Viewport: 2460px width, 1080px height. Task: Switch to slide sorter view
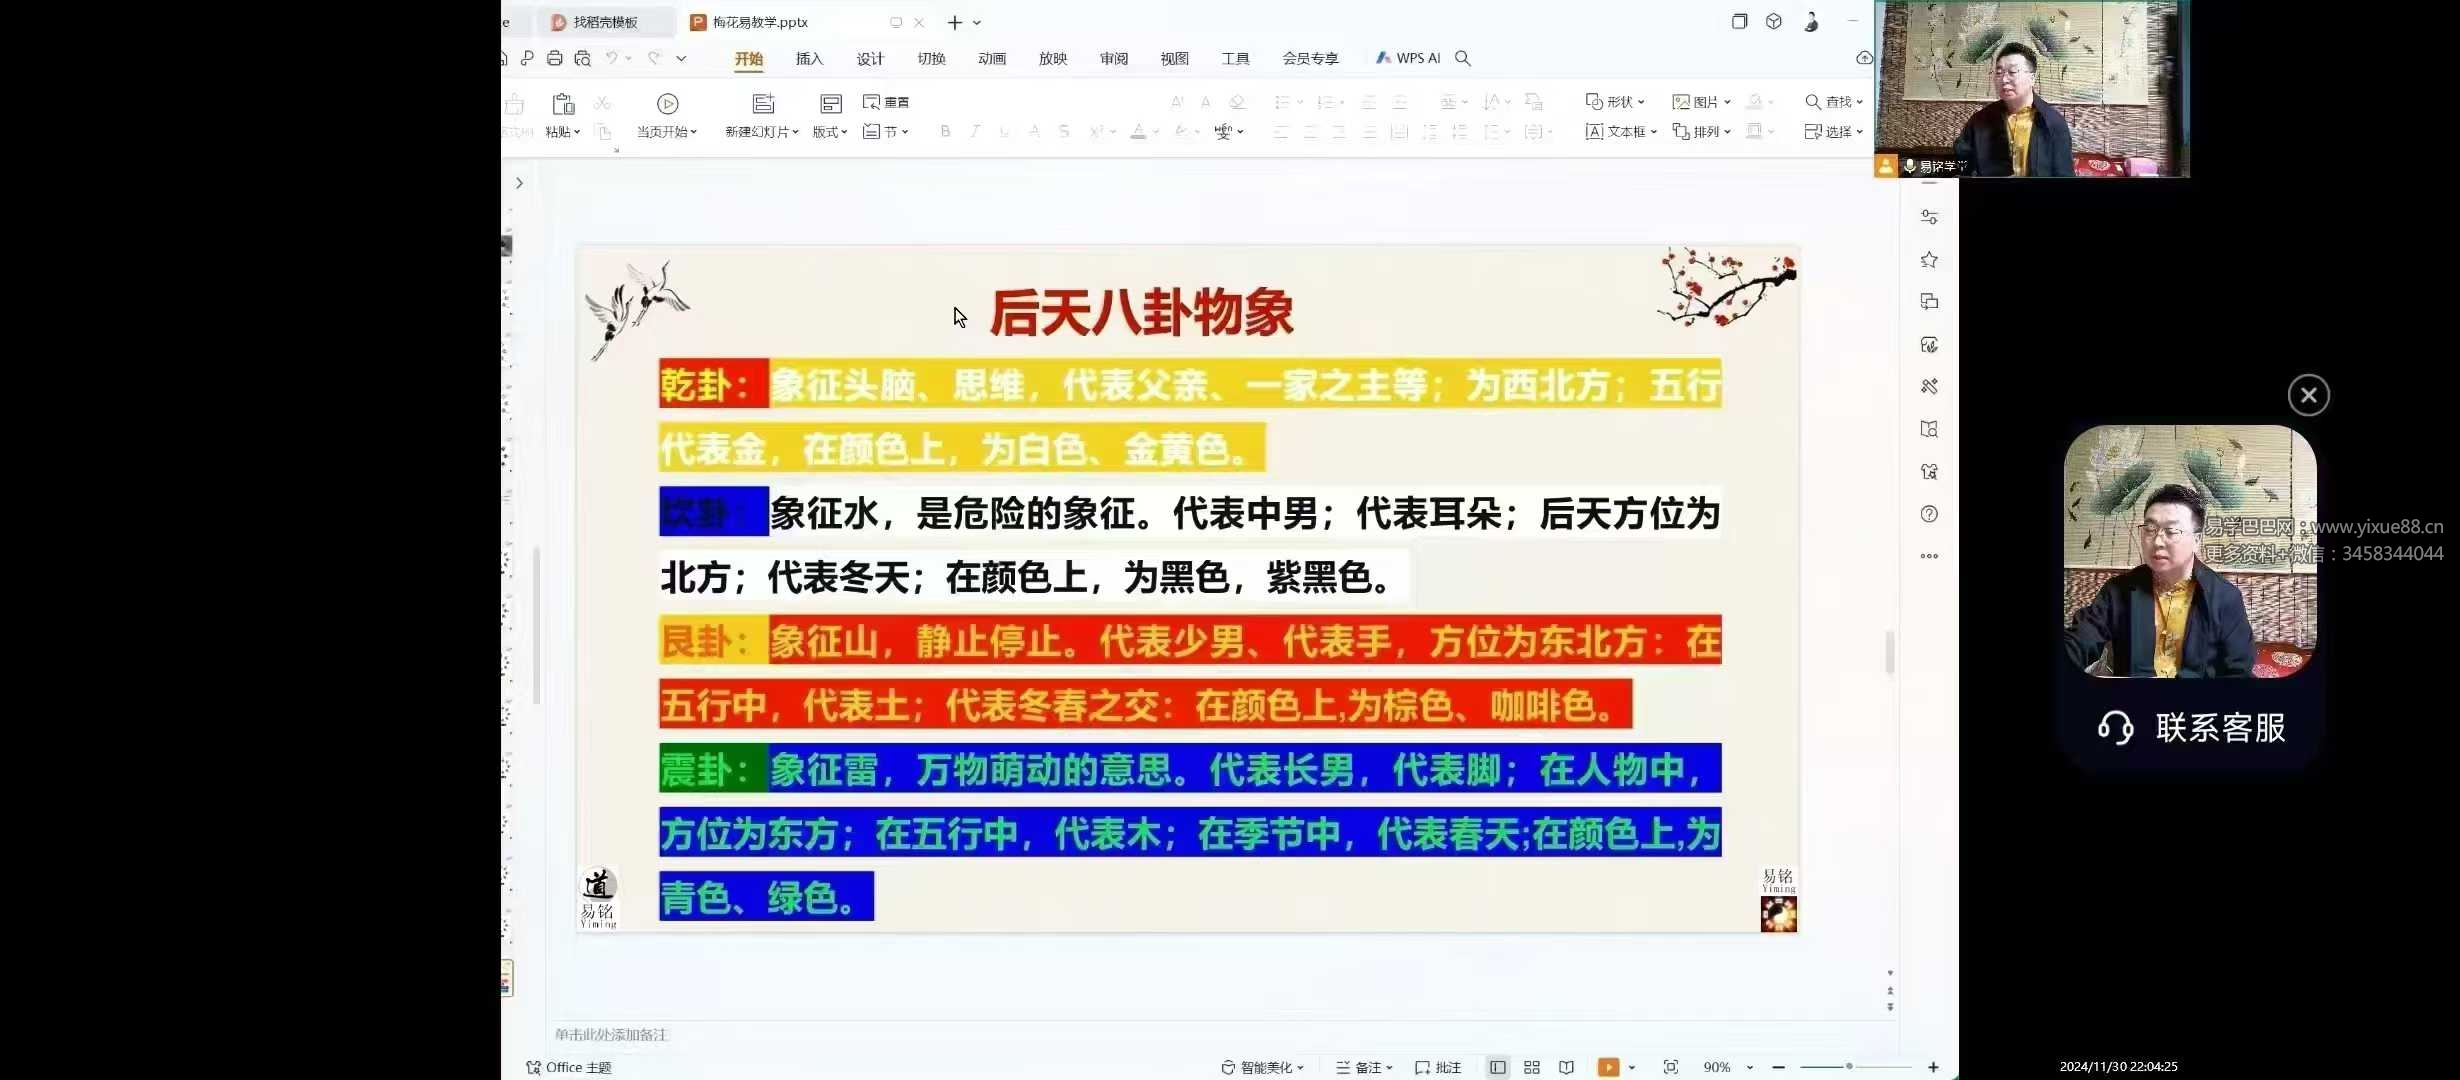(x=1531, y=1067)
